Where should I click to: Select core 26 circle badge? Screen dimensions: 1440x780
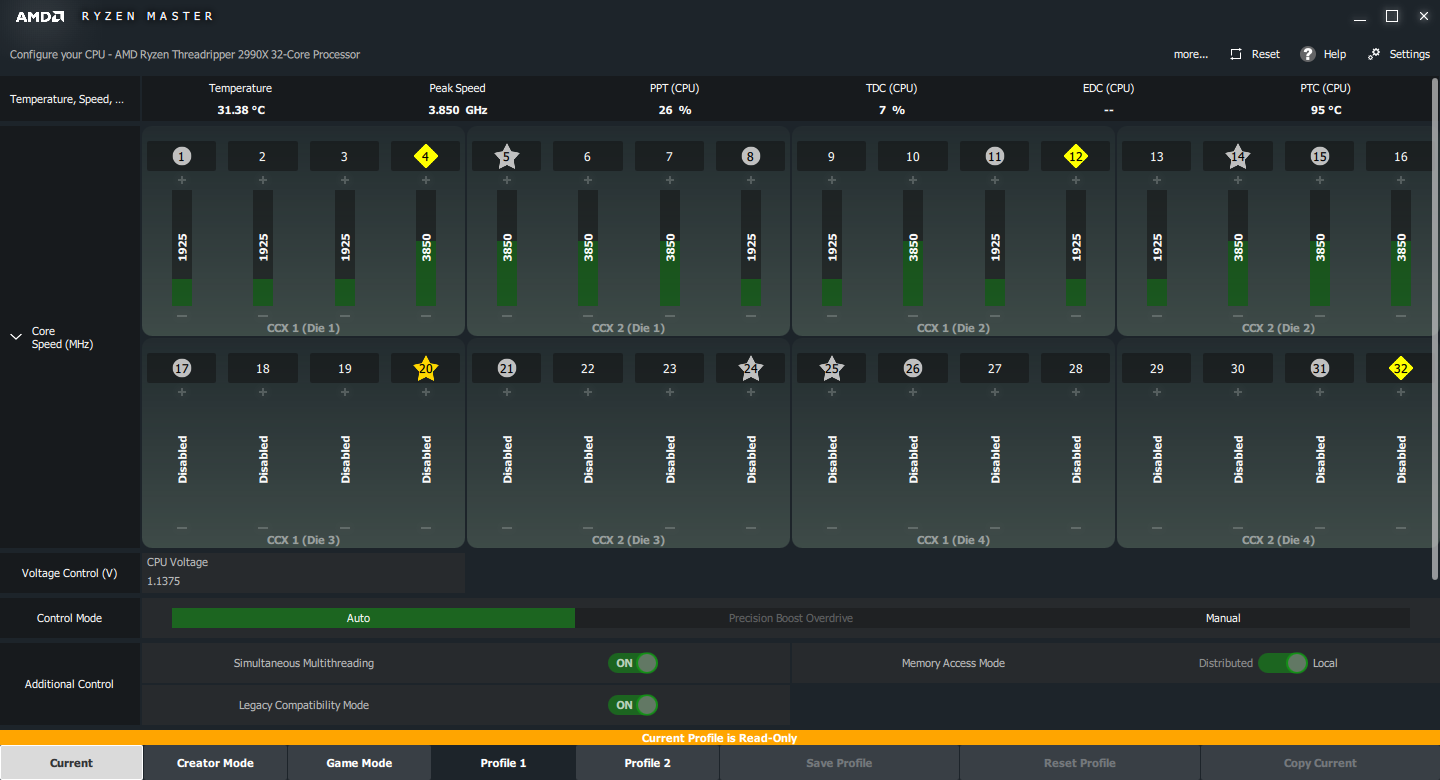click(913, 368)
